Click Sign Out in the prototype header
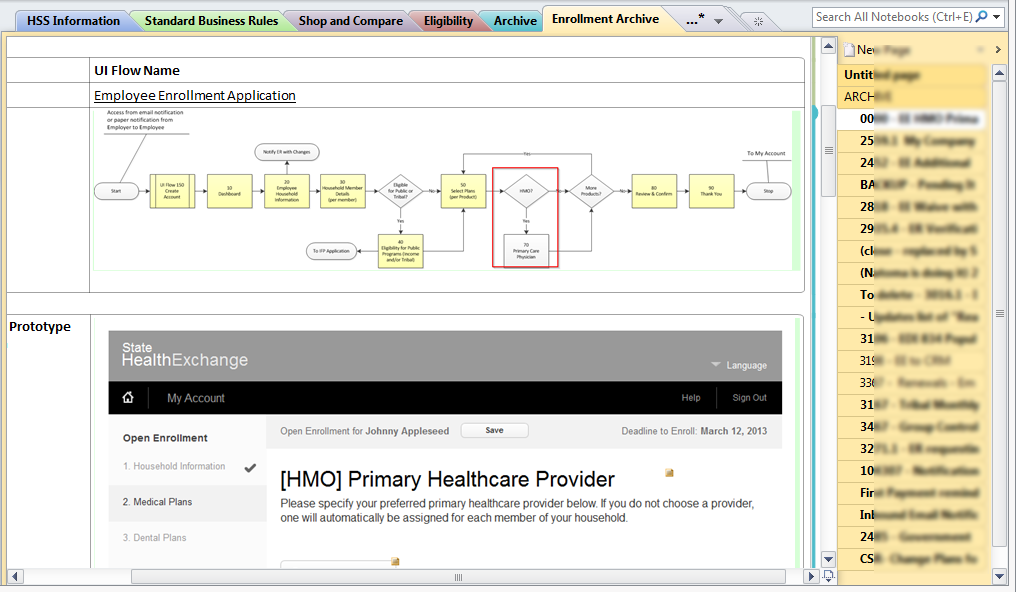This screenshot has width=1016, height=592. click(x=749, y=398)
